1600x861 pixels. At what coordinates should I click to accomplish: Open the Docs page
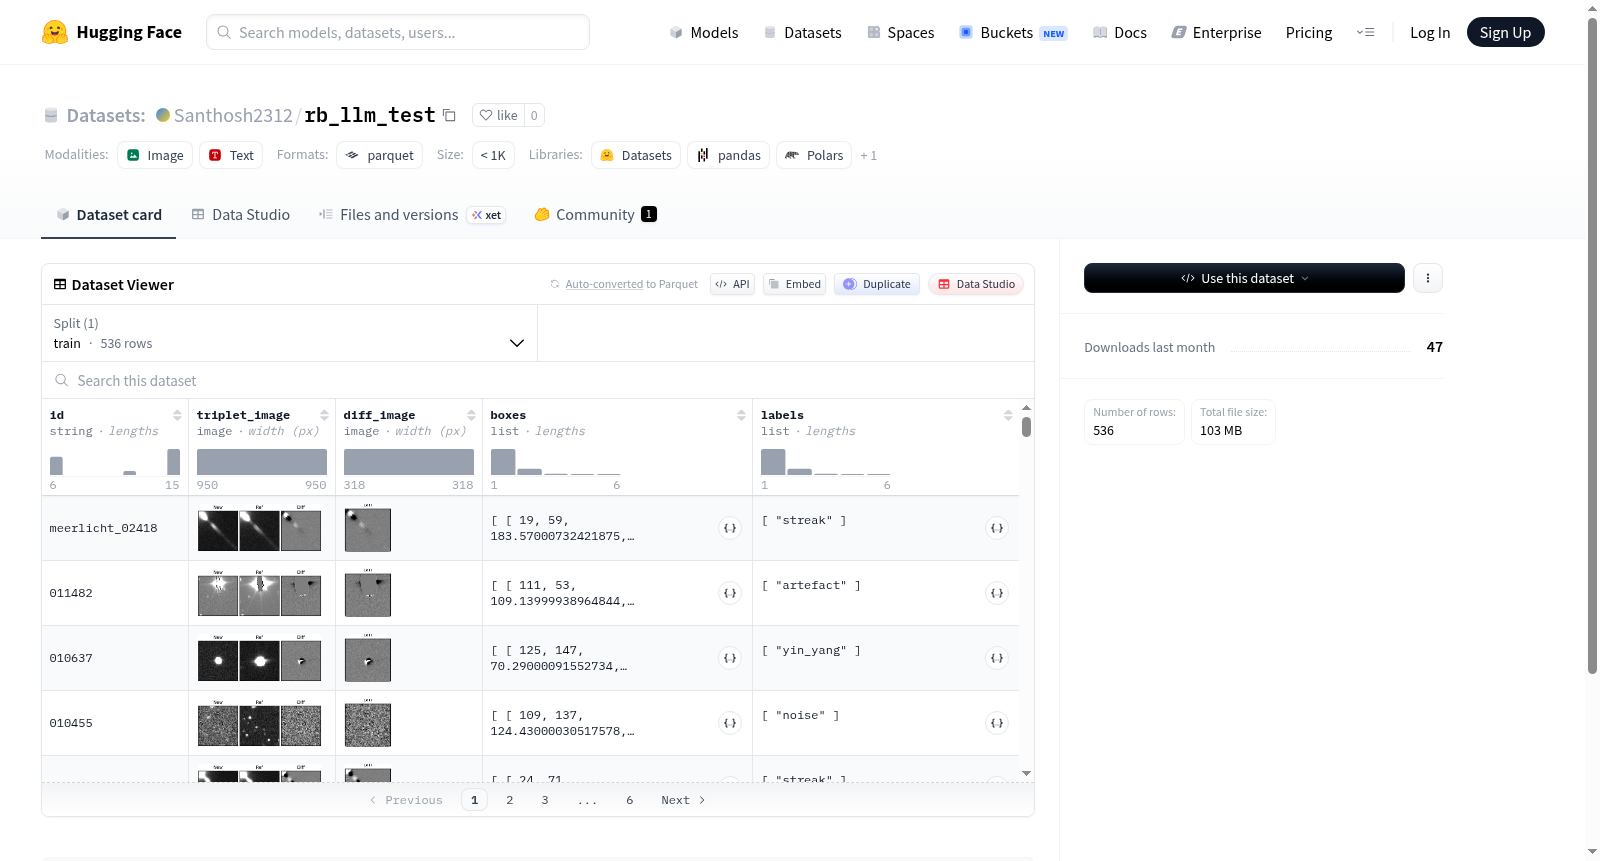[1120, 32]
